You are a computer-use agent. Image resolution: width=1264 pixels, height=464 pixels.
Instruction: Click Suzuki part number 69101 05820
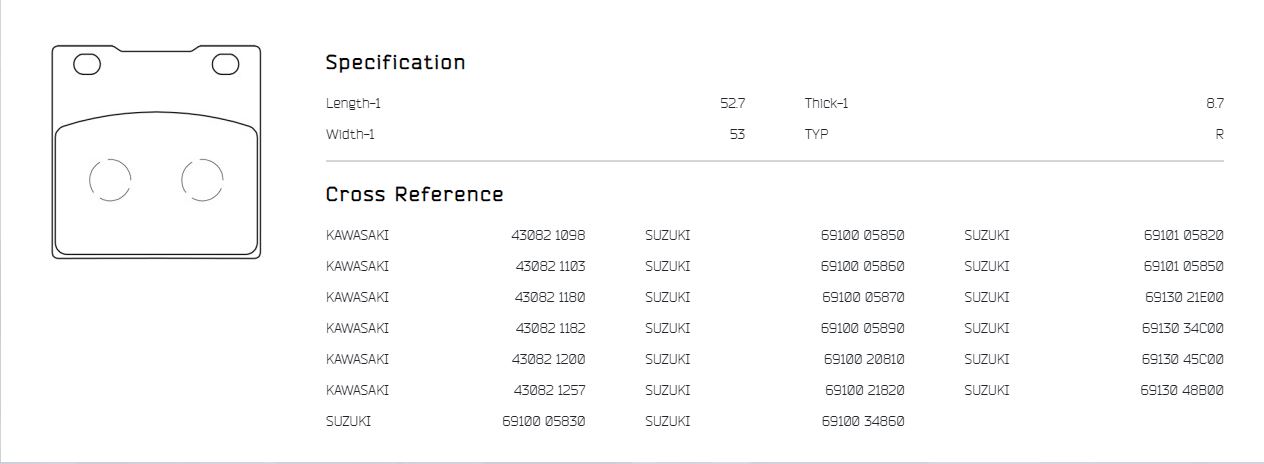point(1183,236)
